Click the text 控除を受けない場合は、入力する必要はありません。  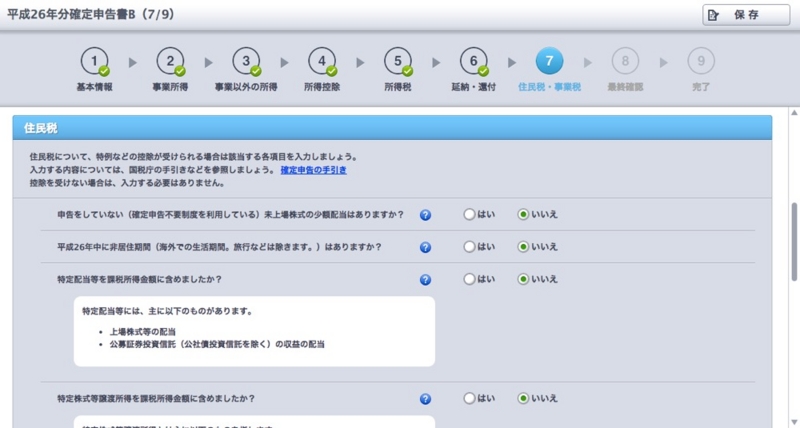[127, 183]
